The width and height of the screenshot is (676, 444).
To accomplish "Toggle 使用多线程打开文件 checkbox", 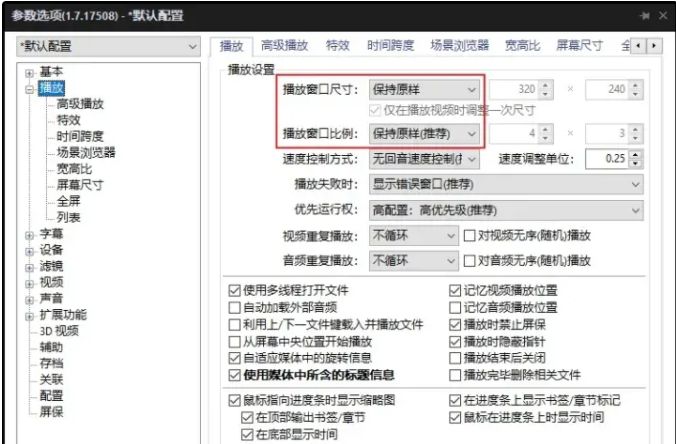I will [x=235, y=291].
